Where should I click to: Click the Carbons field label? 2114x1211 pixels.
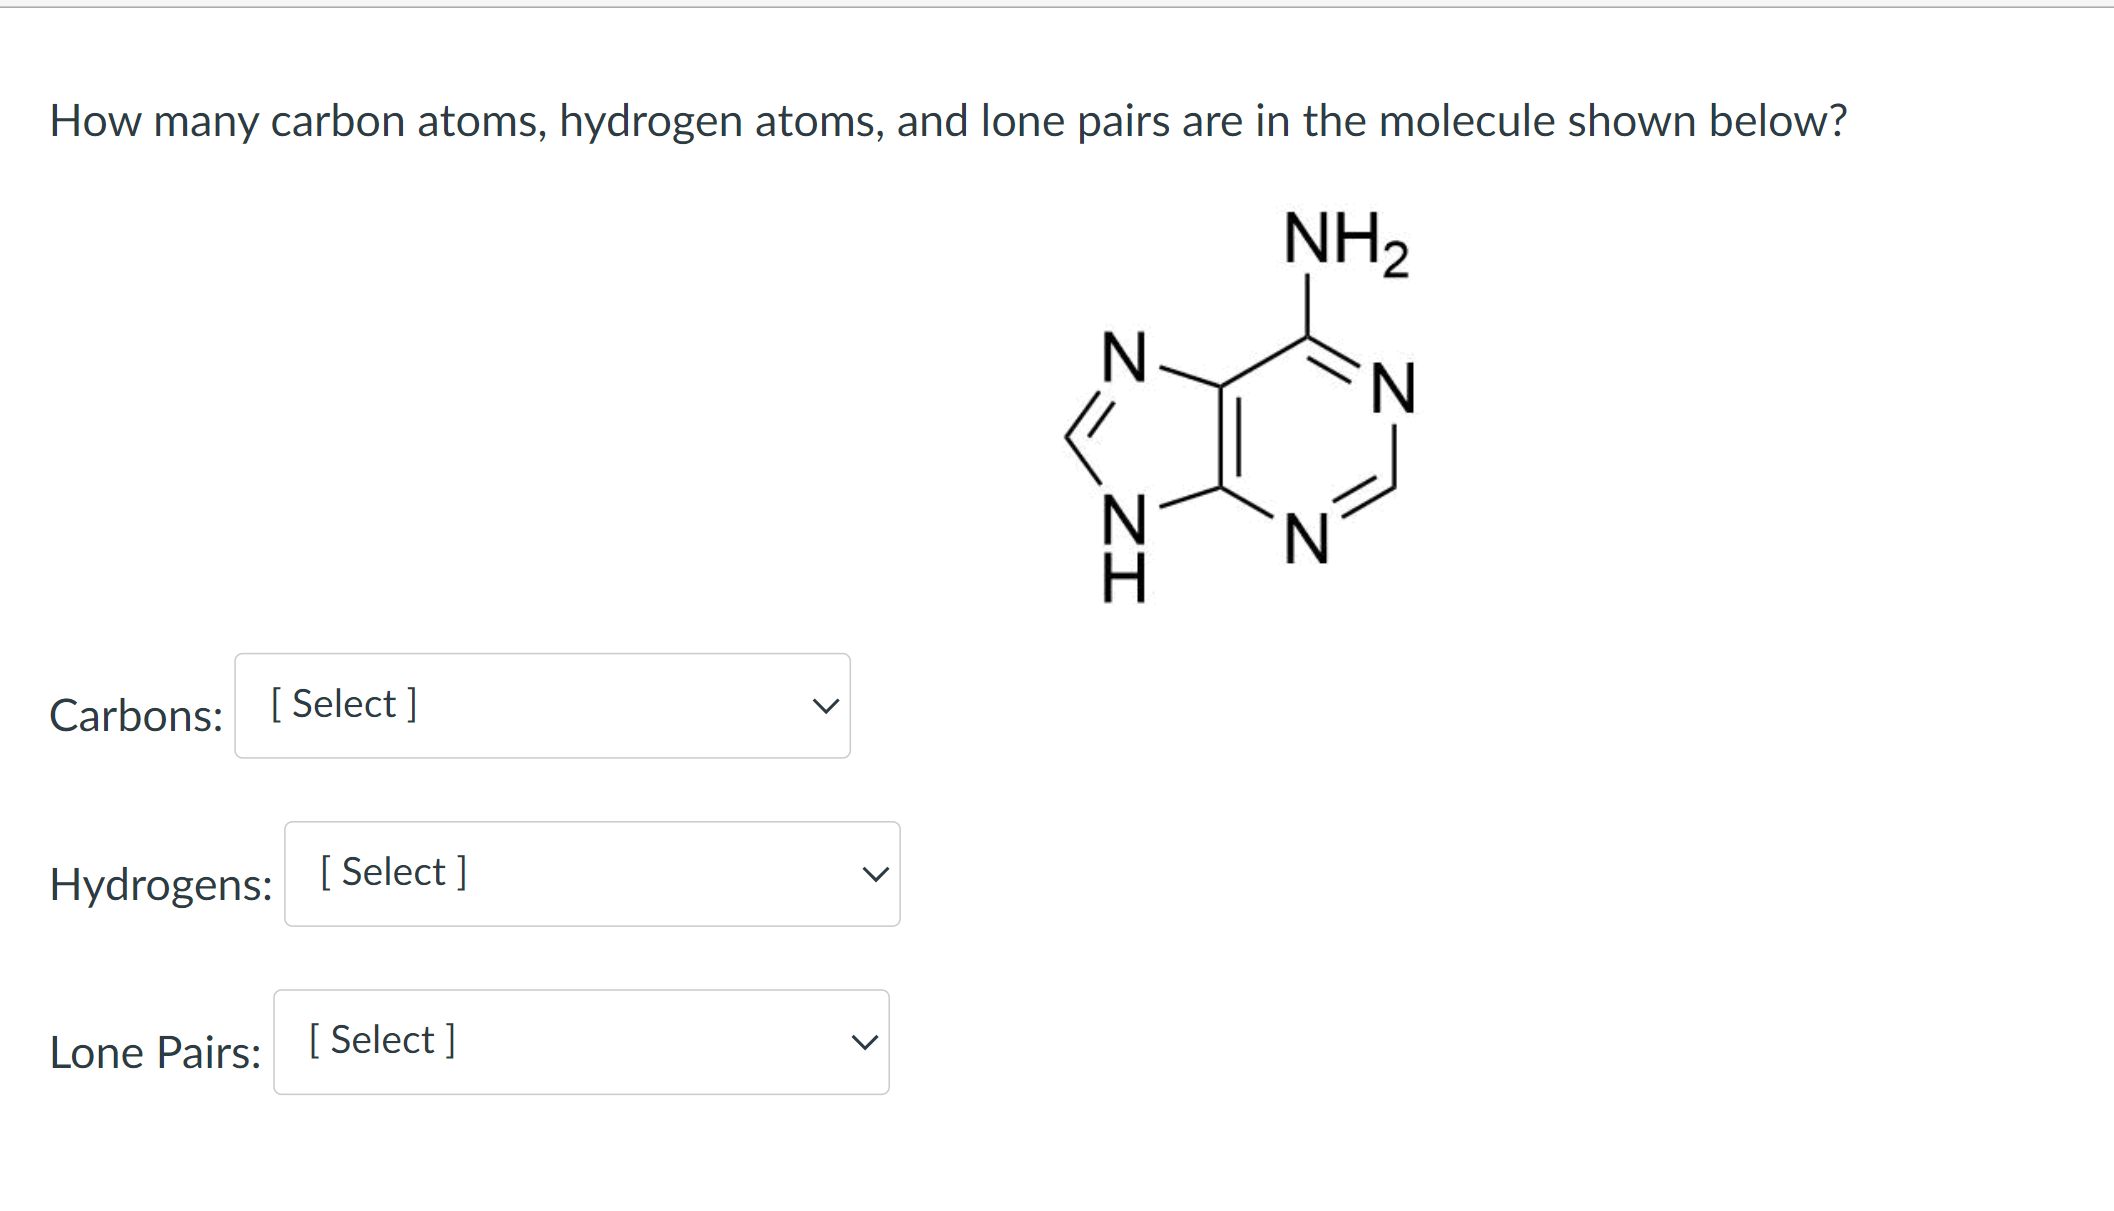tap(135, 715)
